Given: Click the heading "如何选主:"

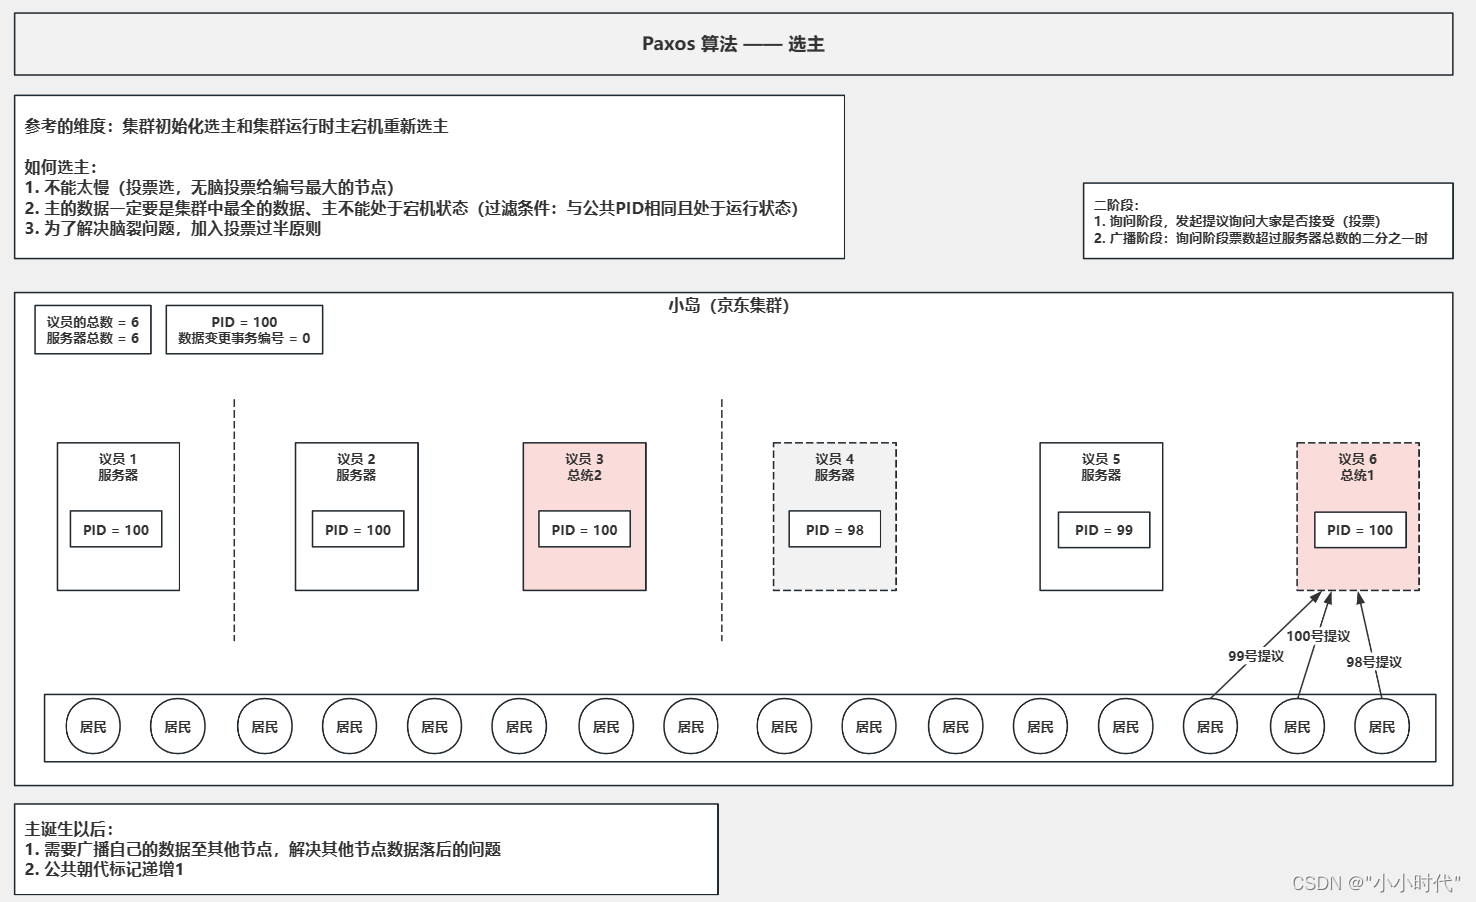Looking at the screenshot, I should click(x=61, y=168).
